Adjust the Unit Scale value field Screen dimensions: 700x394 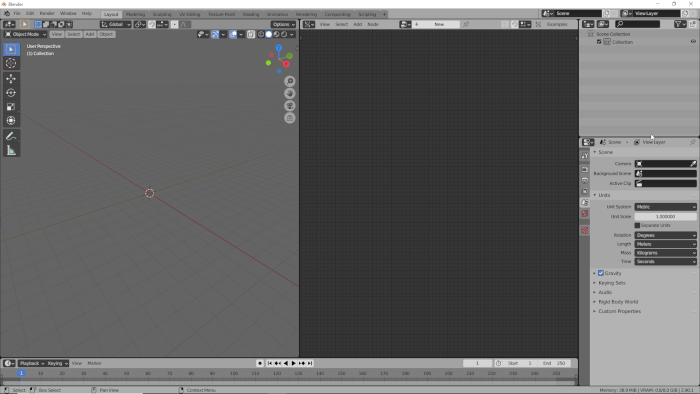tap(665, 216)
